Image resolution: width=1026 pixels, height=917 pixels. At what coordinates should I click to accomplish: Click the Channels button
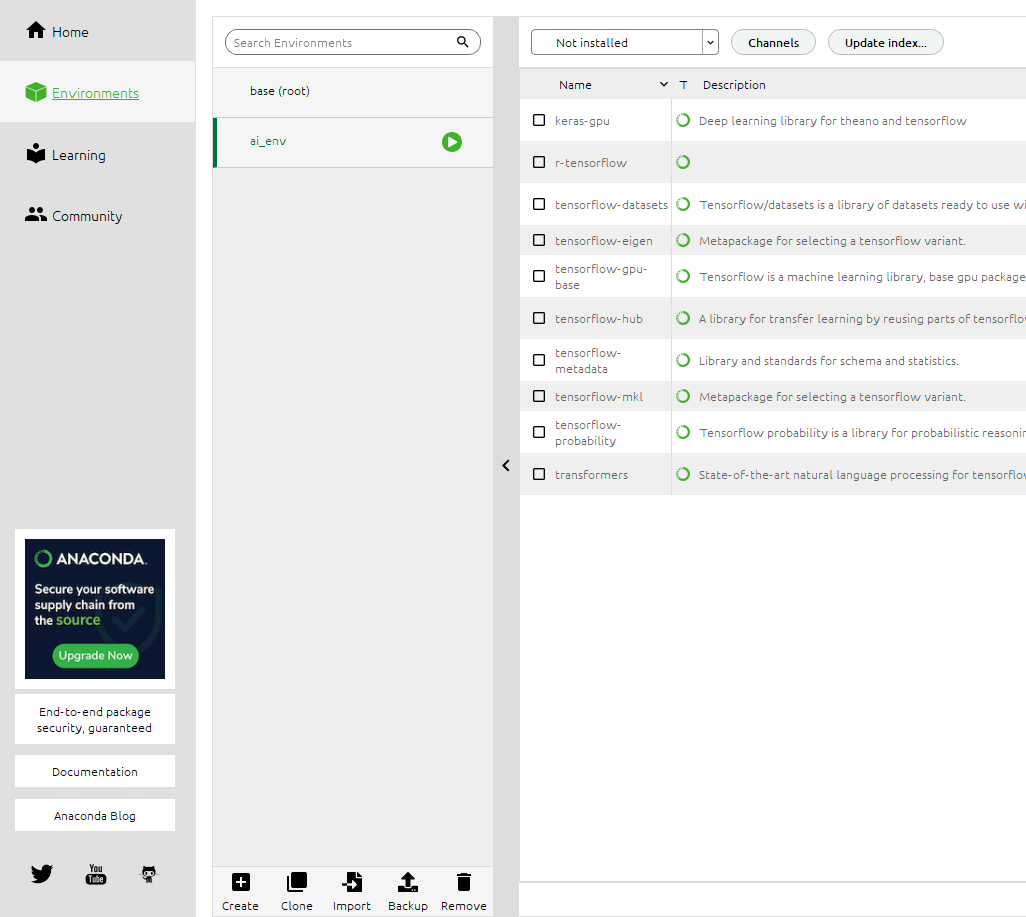pyautogui.click(x=773, y=43)
